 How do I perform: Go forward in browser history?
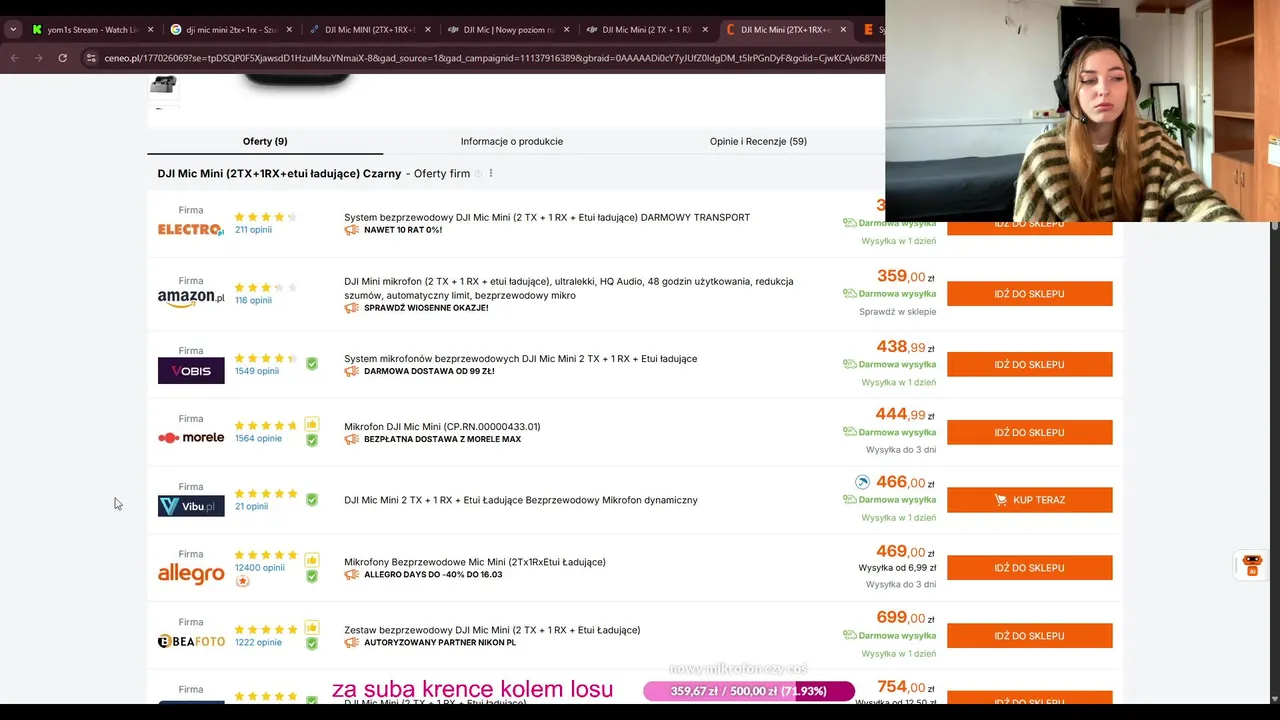pos(38,58)
